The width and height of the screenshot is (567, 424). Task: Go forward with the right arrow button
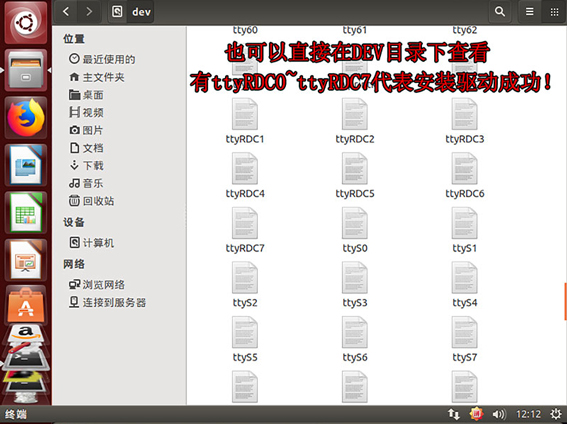[x=89, y=12]
